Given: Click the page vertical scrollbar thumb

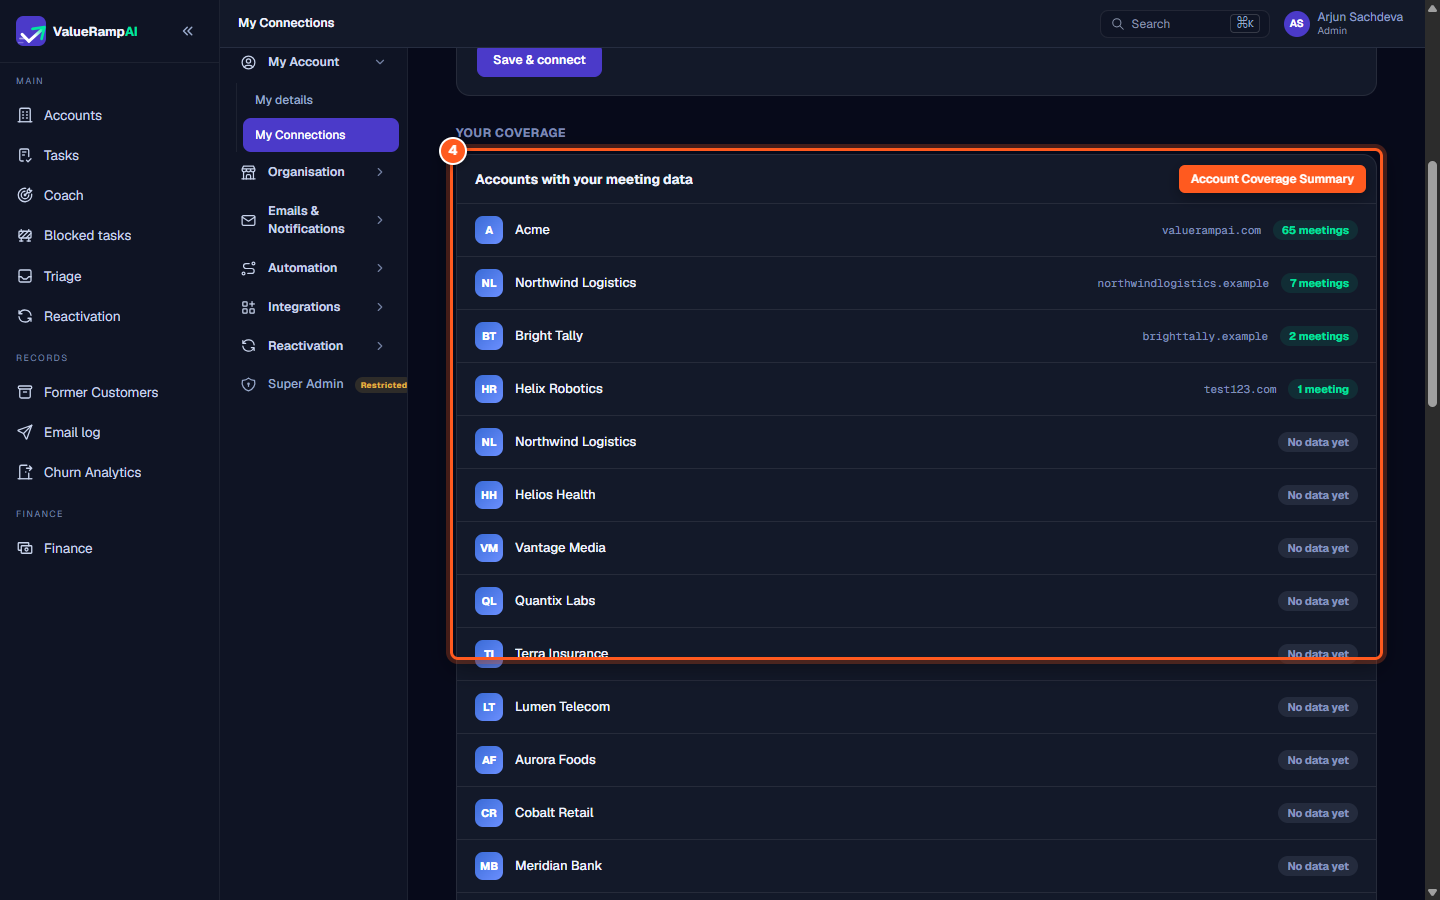Looking at the screenshot, I should pyautogui.click(x=1432, y=283).
